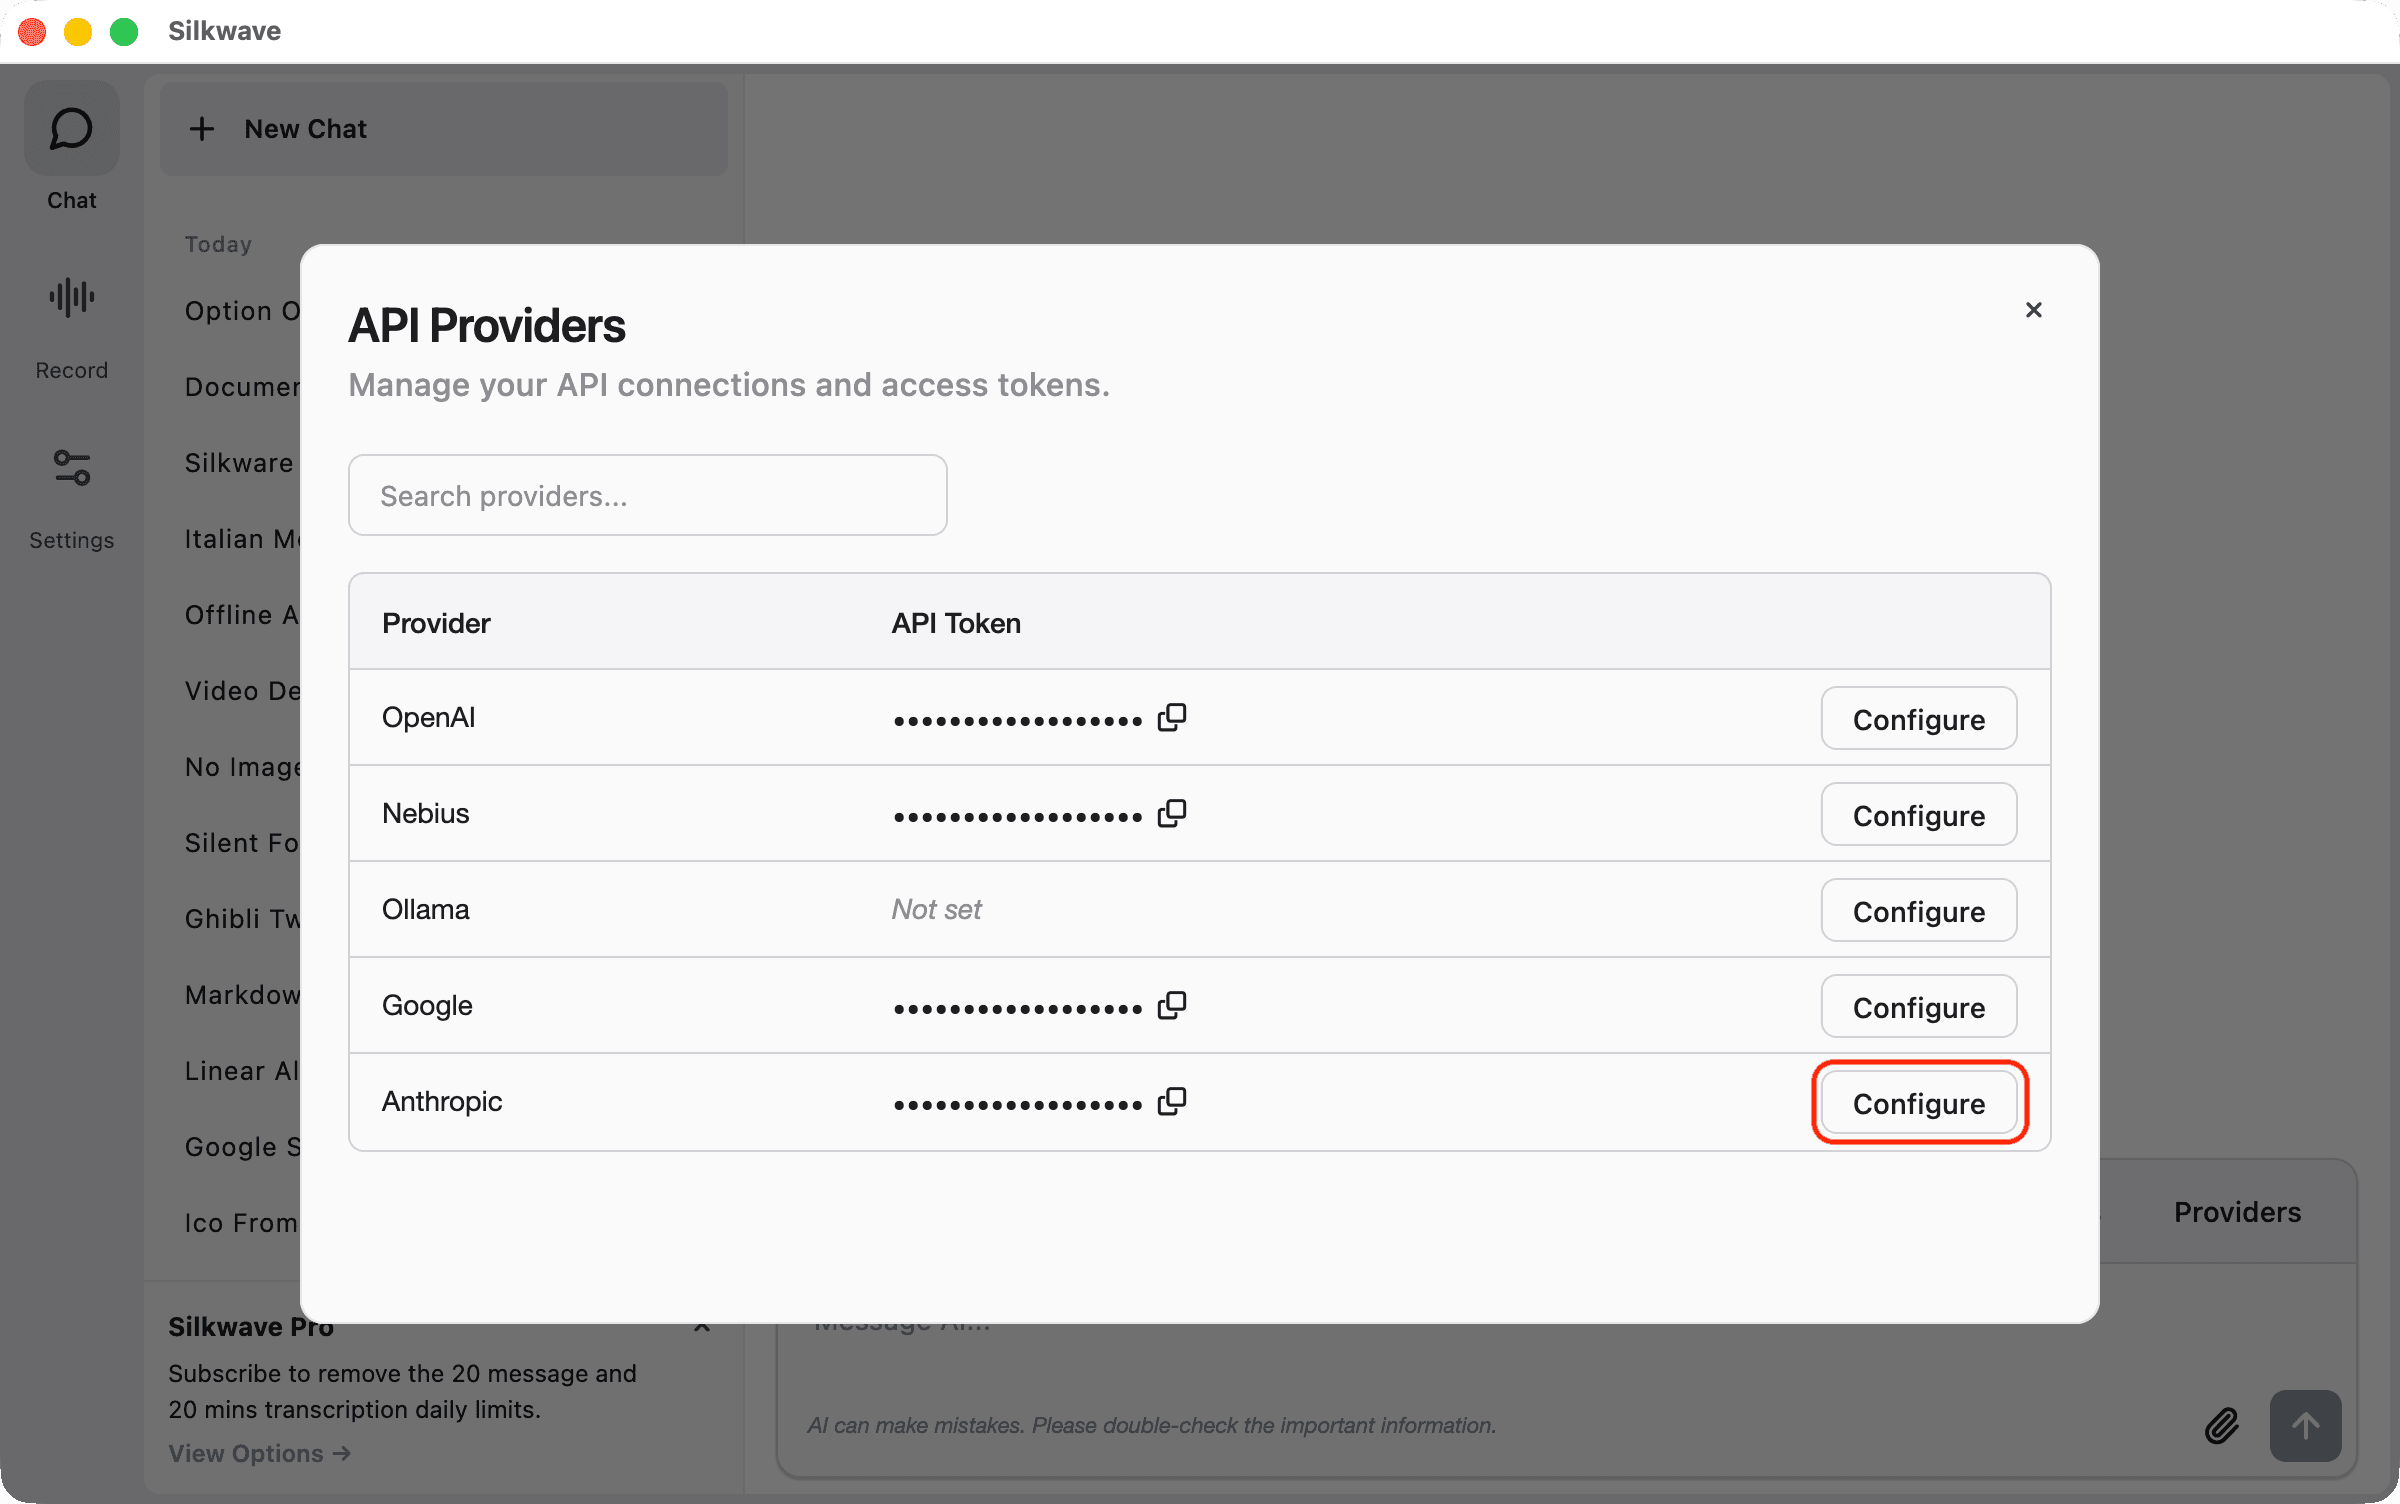Switch to the Providers tab

click(x=2236, y=1212)
